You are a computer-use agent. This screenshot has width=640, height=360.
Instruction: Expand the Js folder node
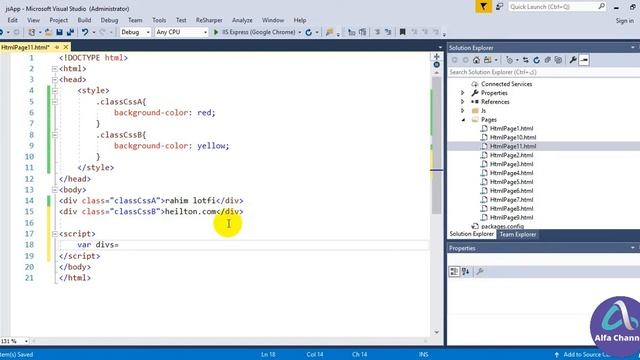pos(462,111)
